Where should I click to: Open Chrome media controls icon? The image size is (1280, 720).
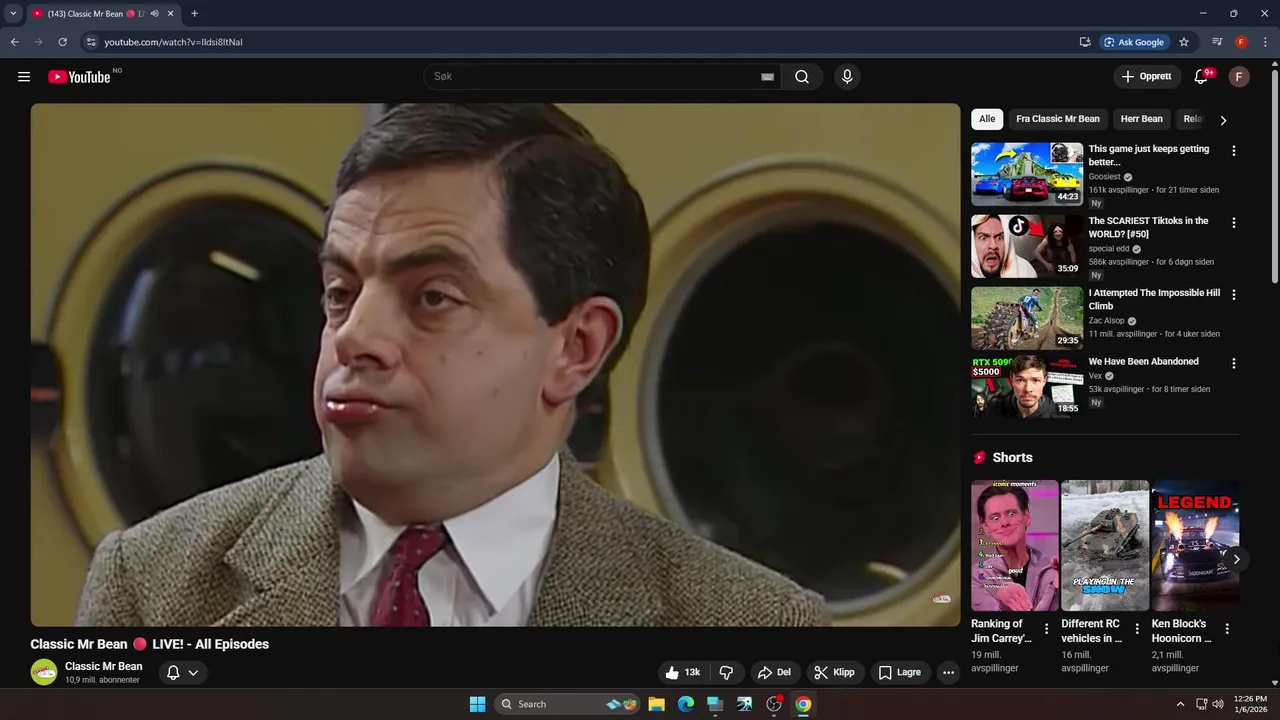point(1217,42)
